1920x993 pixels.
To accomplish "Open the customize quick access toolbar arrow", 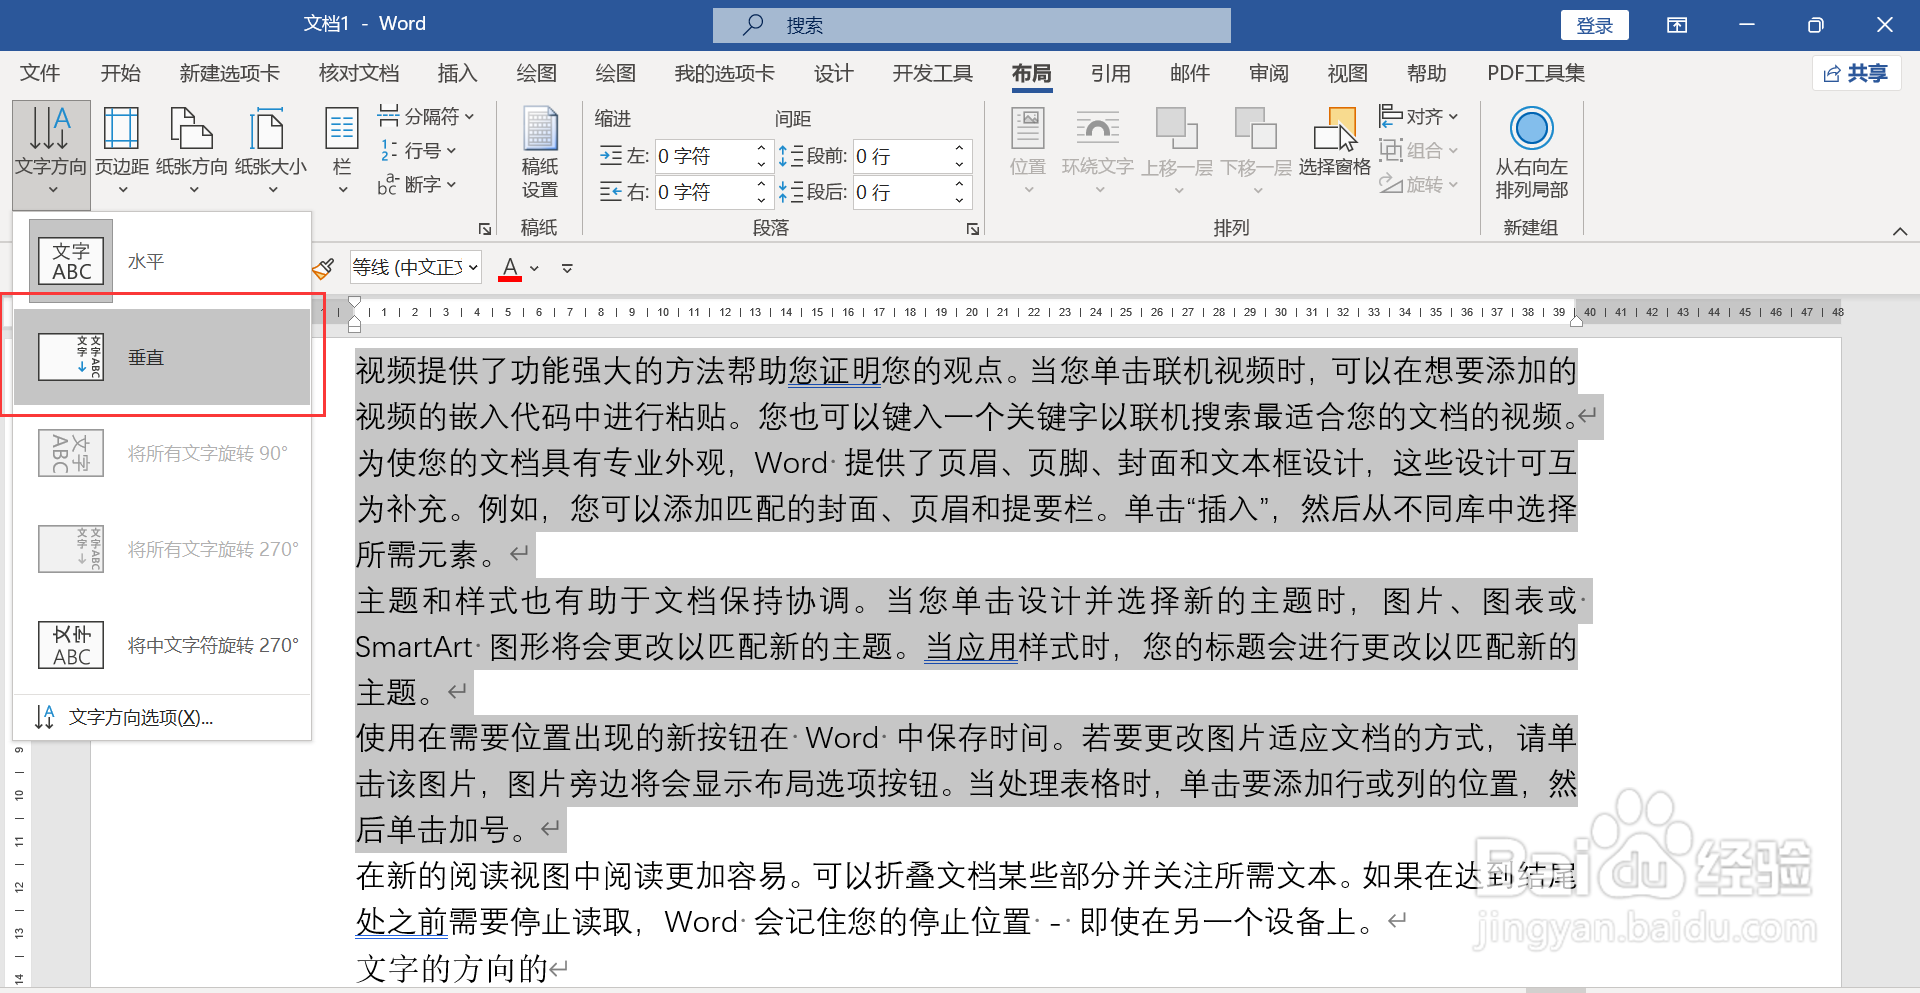I will point(567,268).
